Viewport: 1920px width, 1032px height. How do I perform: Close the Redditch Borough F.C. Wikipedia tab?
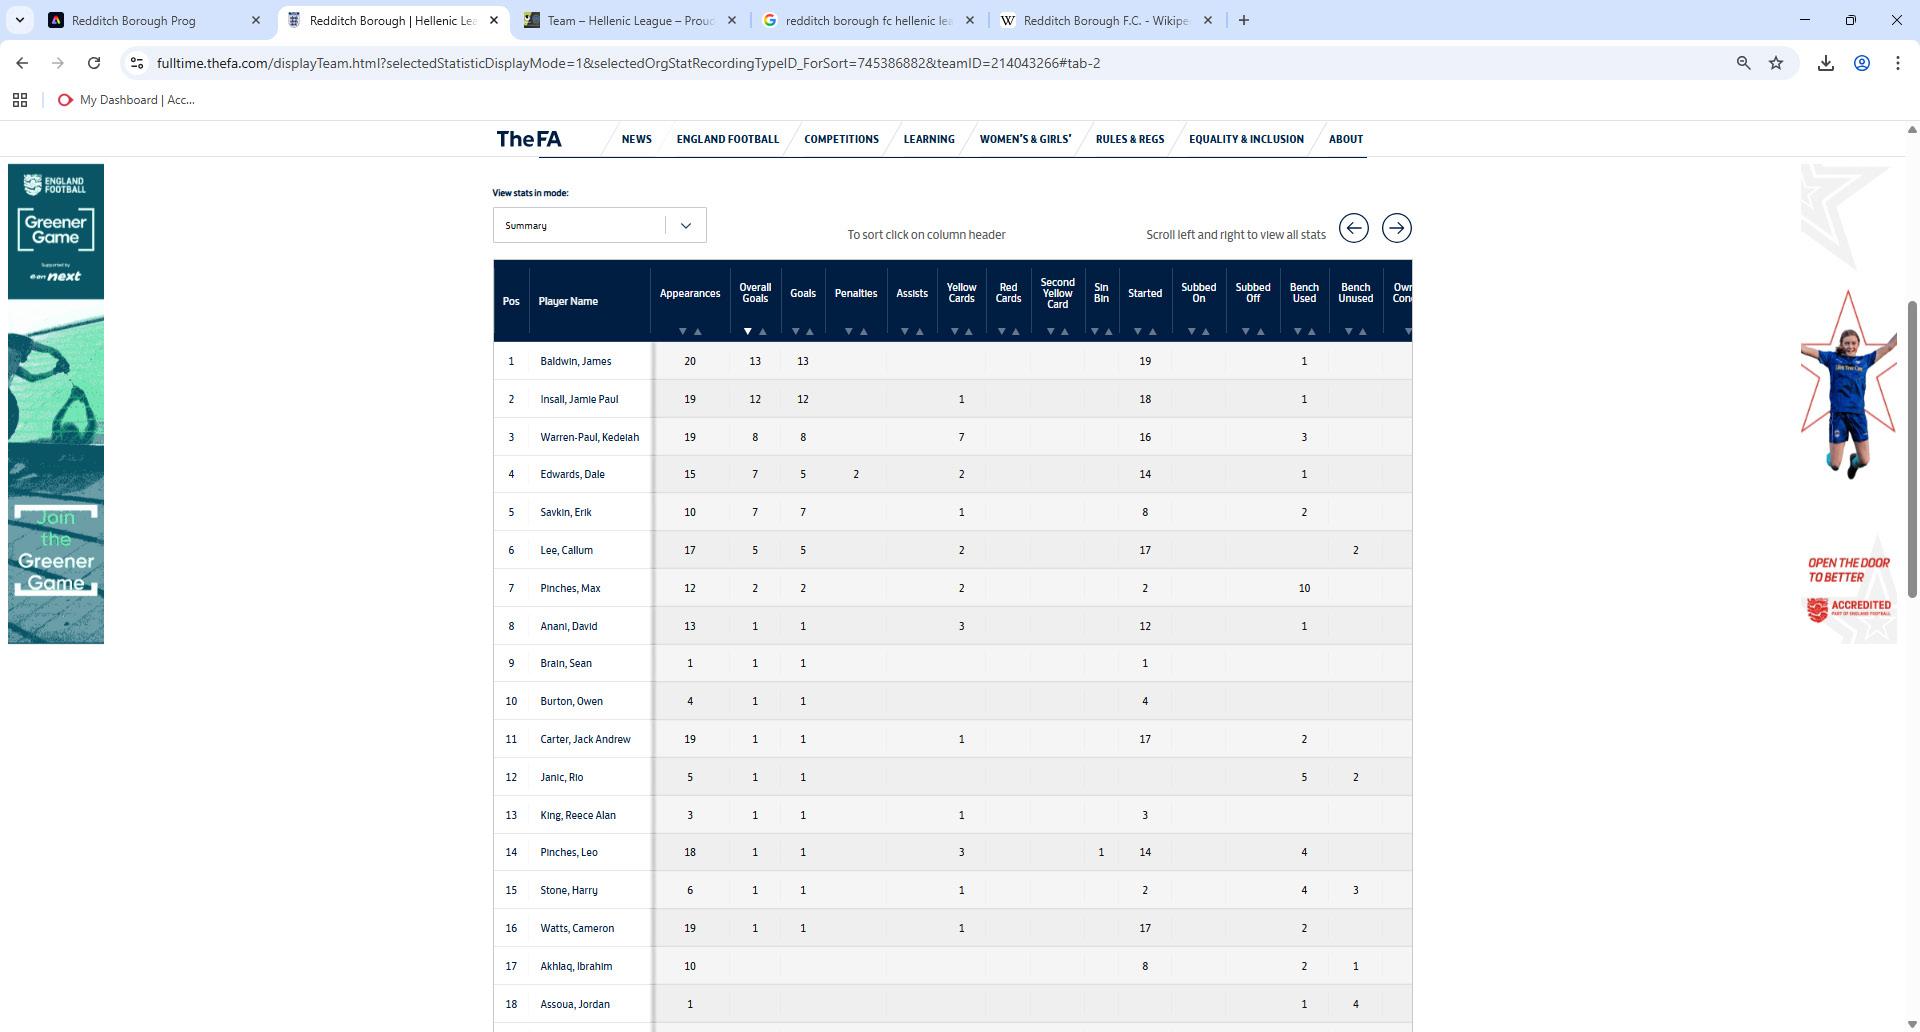pos(1208,20)
